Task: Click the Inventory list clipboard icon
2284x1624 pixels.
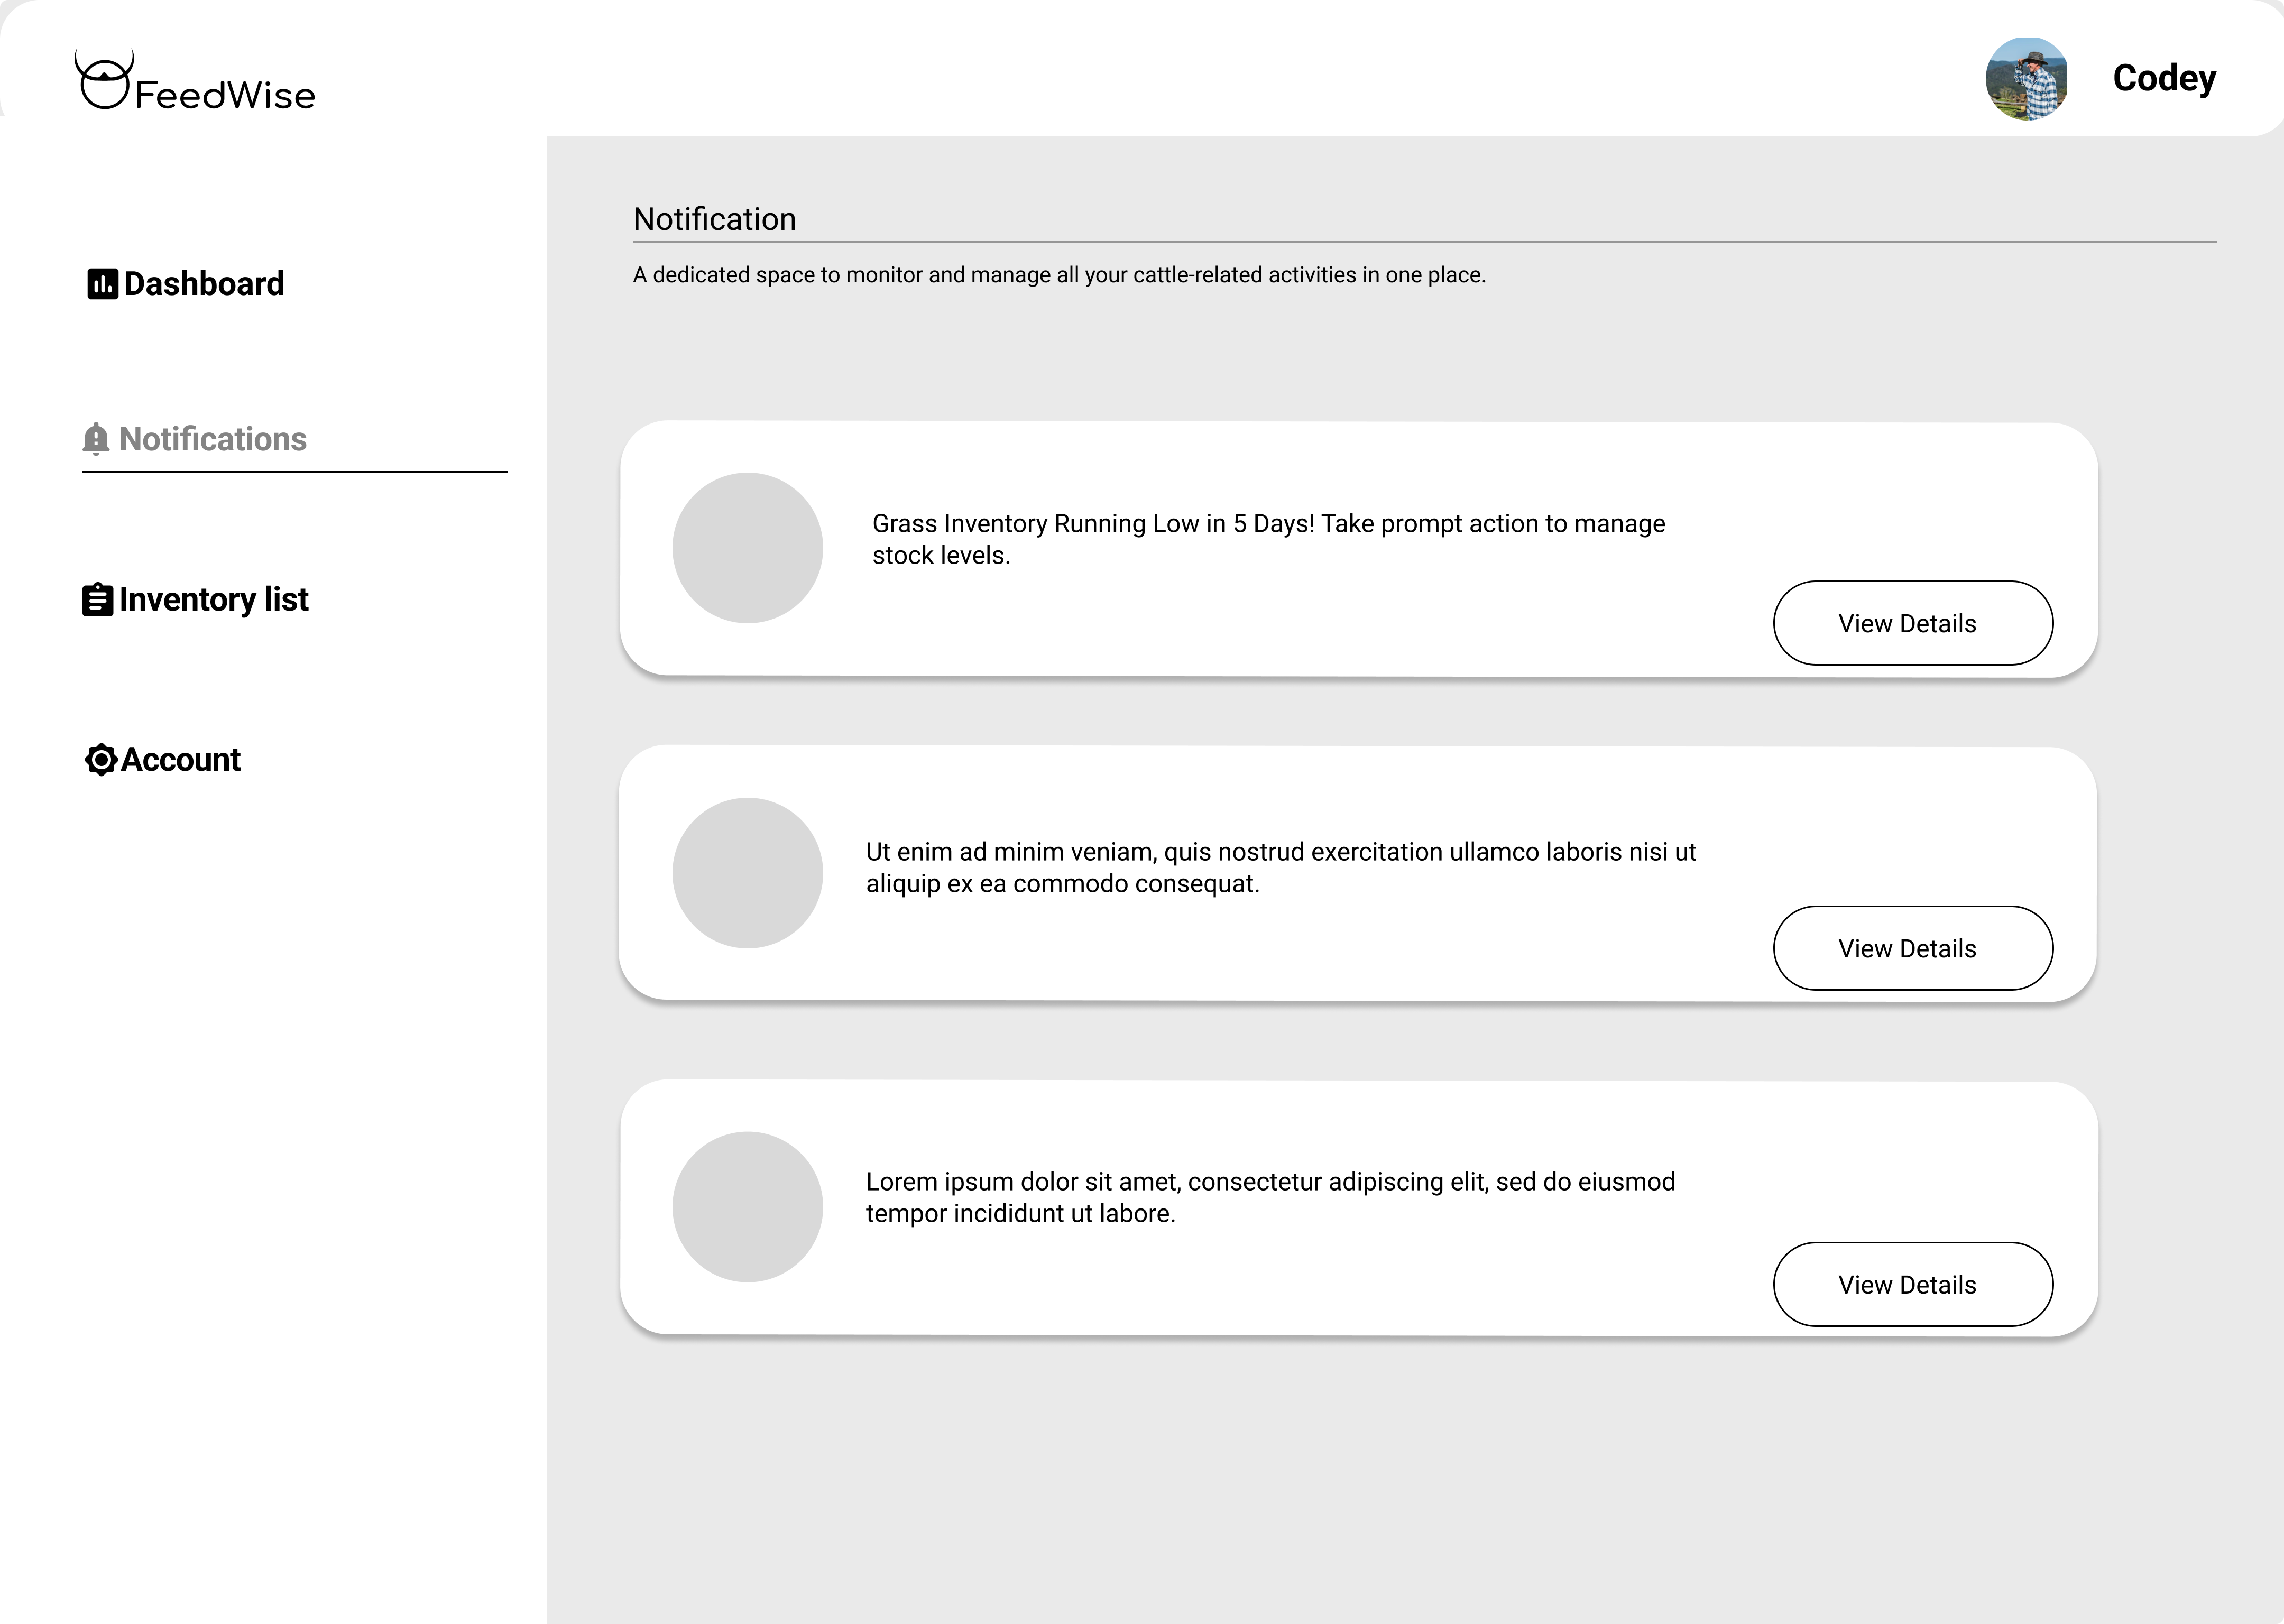Action: click(x=97, y=600)
